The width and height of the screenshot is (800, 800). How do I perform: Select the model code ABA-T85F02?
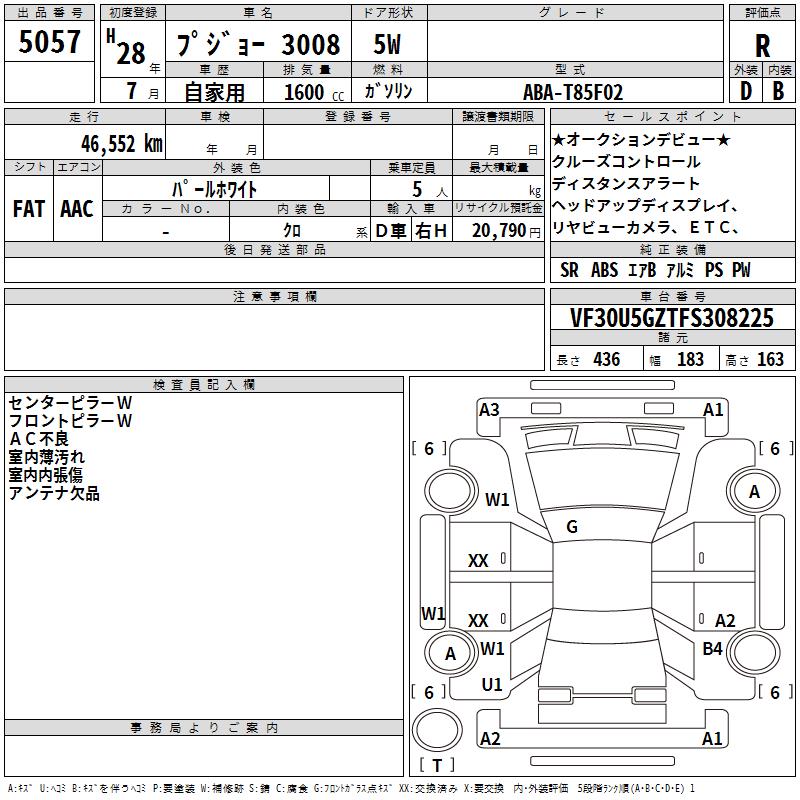pyautogui.click(x=573, y=92)
